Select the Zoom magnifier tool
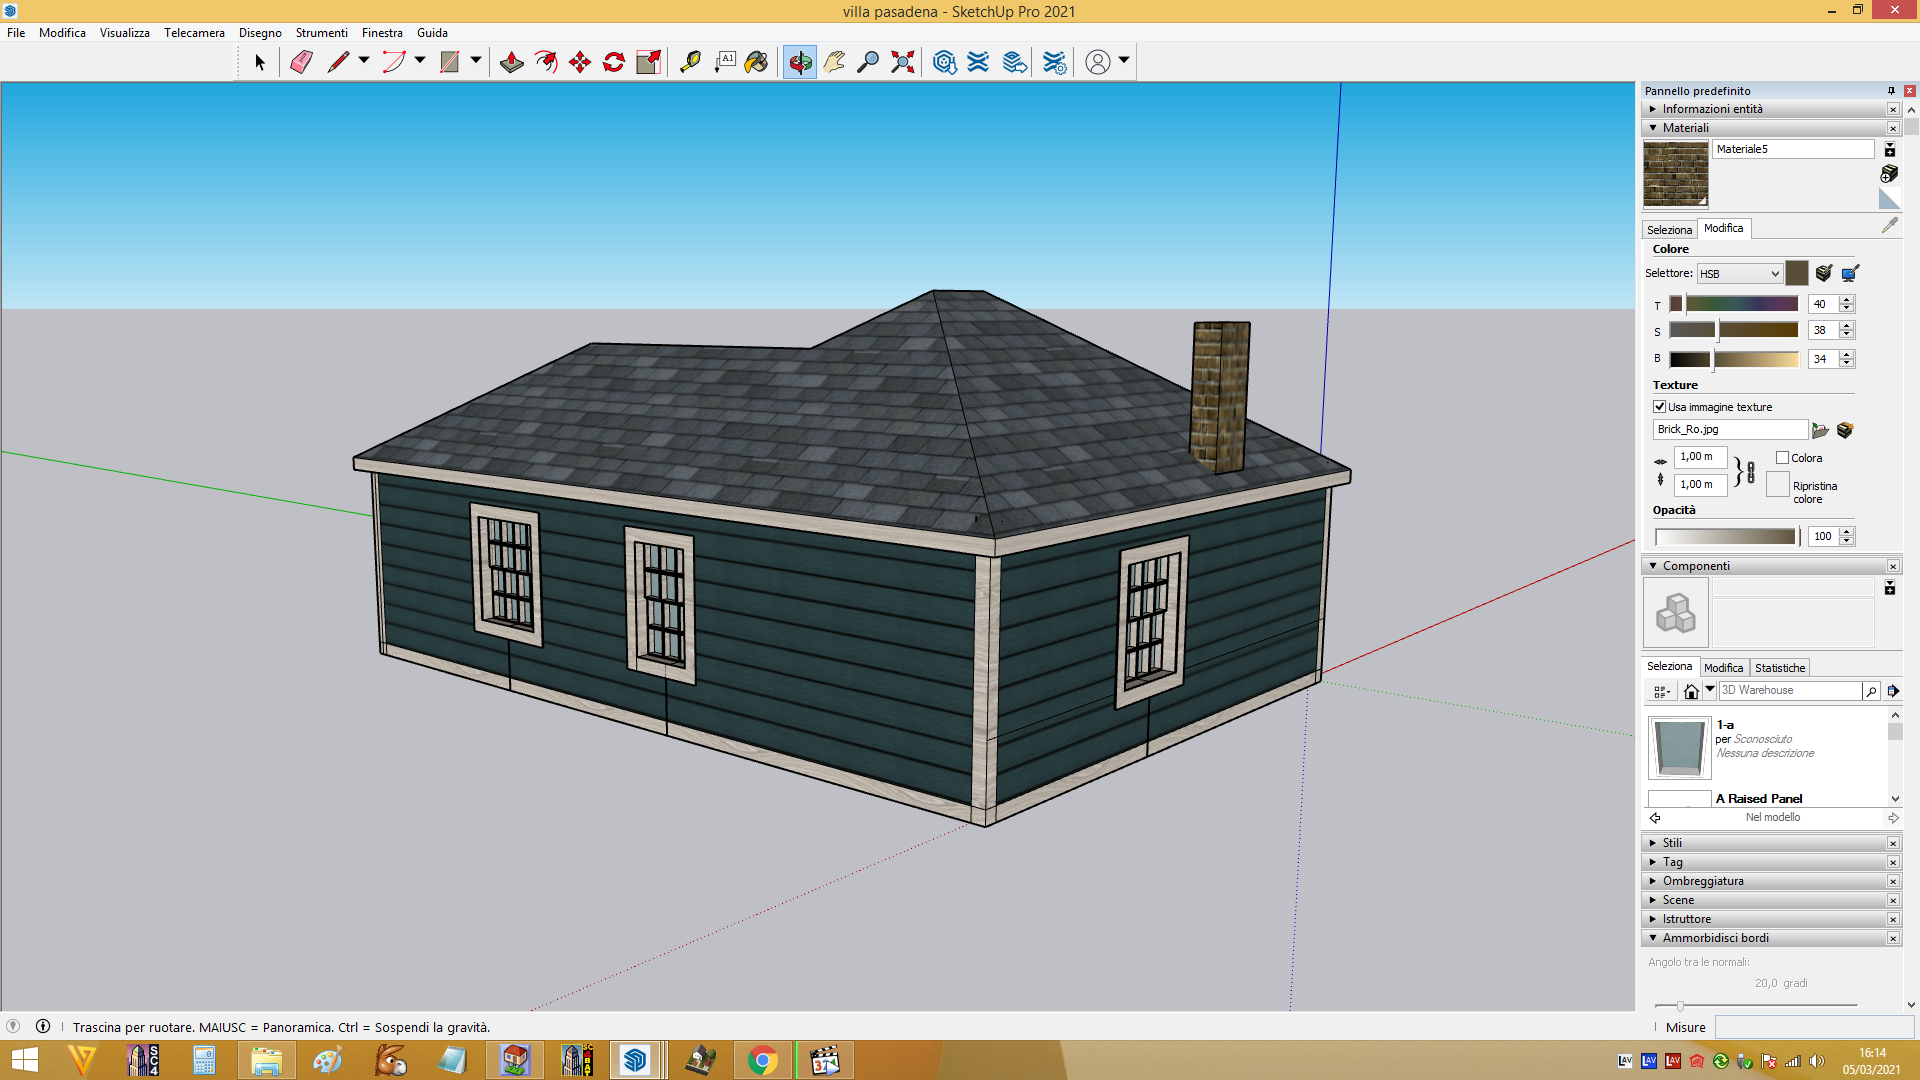The width and height of the screenshot is (1920, 1080). pyautogui.click(x=868, y=62)
